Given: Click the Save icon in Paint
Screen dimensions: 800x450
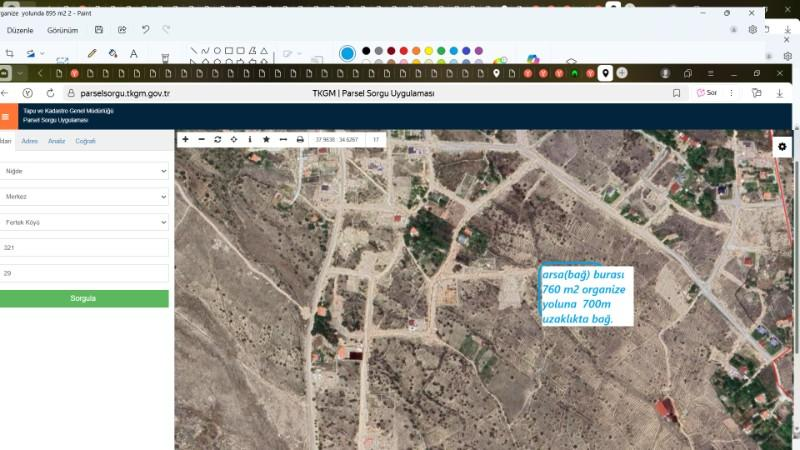Looking at the screenshot, I should [x=99, y=30].
